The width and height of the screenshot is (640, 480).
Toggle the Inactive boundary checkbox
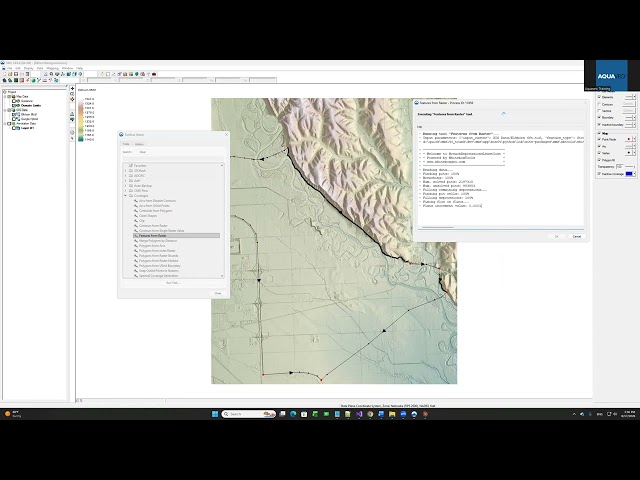point(599,124)
